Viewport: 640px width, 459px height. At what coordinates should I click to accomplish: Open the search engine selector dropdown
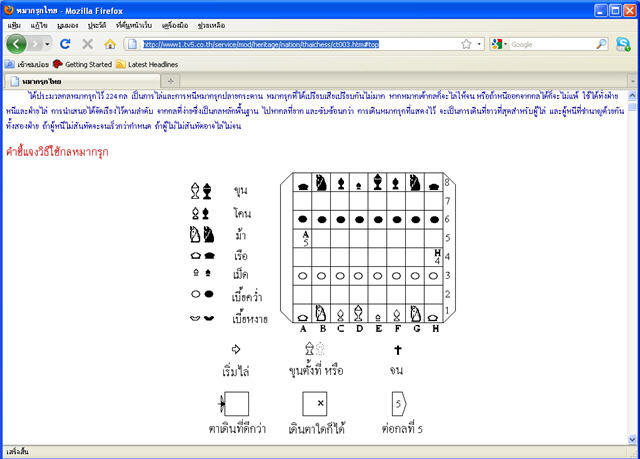click(x=500, y=44)
